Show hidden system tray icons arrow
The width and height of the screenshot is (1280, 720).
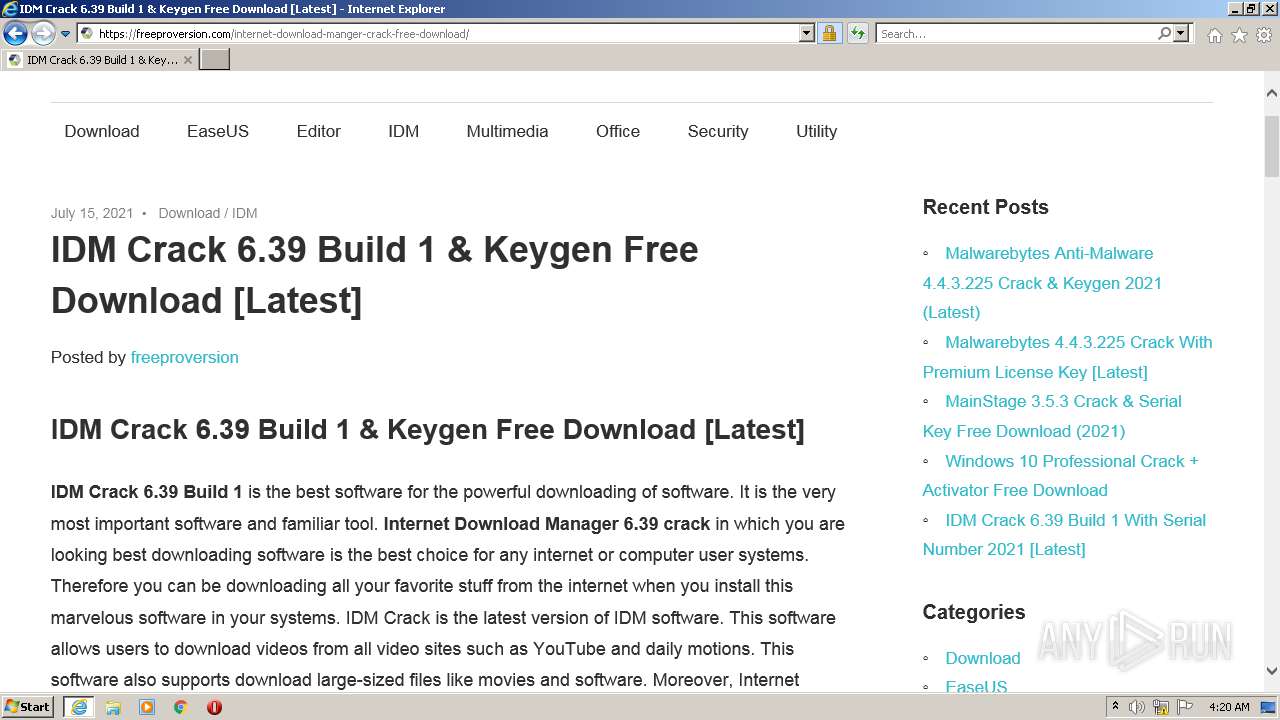coord(1116,707)
